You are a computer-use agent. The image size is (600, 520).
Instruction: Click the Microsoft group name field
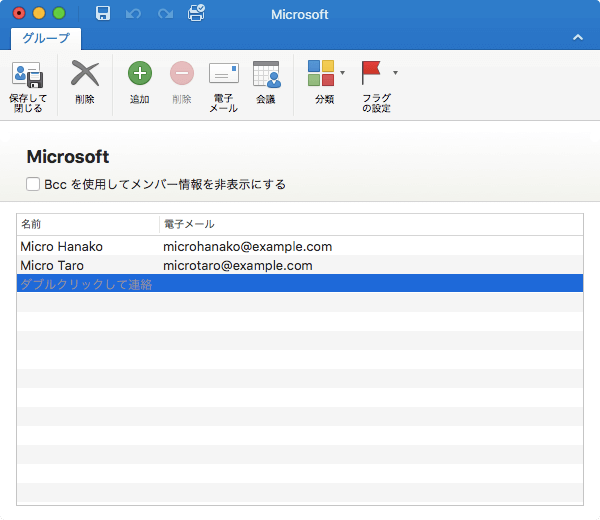coord(68,157)
